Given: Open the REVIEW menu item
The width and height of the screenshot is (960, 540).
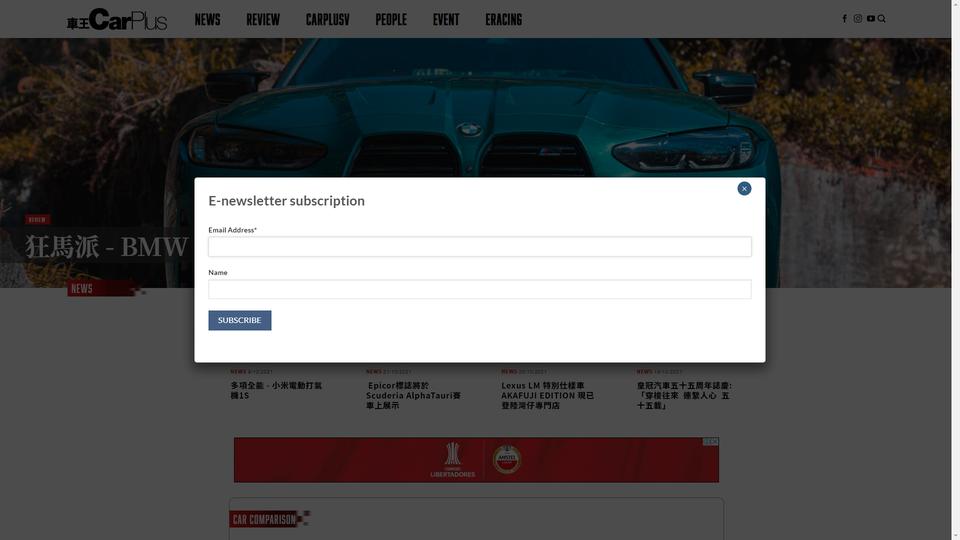Looking at the screenshot, I should point(263,20).
